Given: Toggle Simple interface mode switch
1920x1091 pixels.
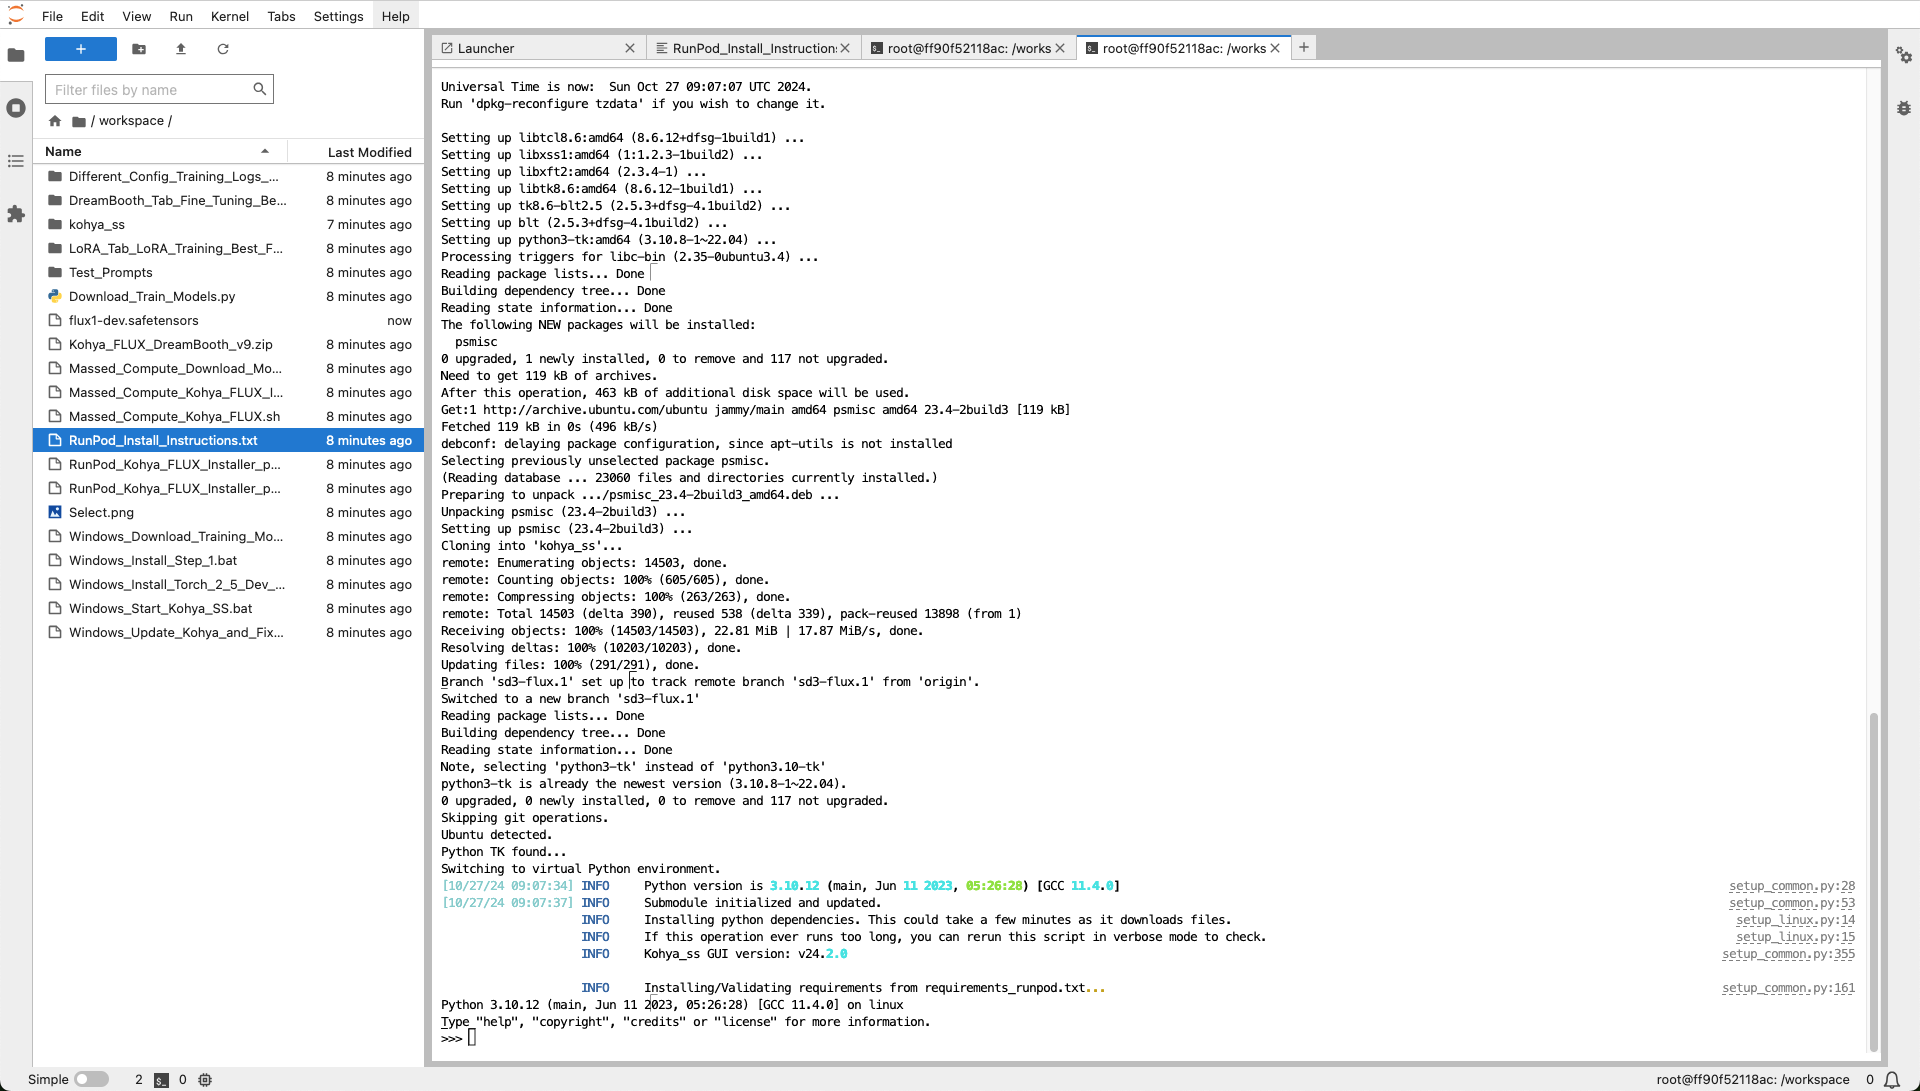Looking at the screenshot, I should 91,1080.
